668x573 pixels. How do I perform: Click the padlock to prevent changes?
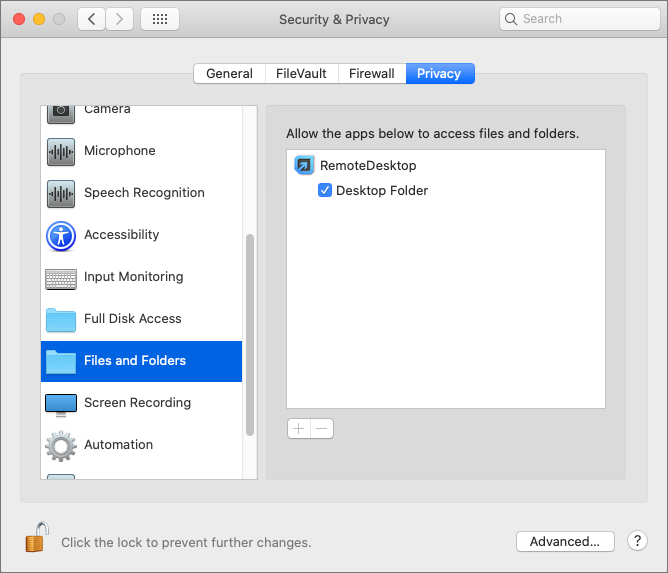(x=36, y=538)
